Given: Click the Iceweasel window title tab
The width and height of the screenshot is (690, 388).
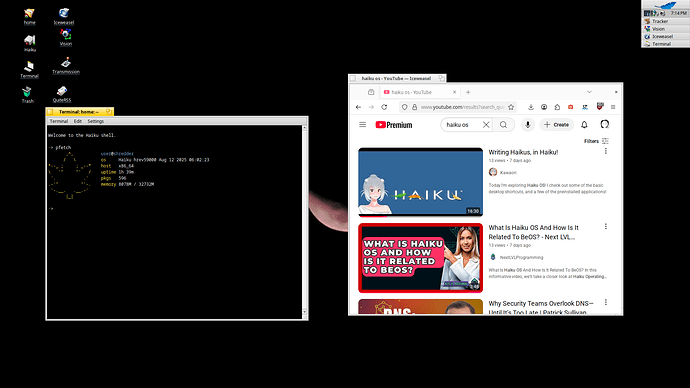Looking at the screenshot, I should pyautogui.click(x=397, y=78).
